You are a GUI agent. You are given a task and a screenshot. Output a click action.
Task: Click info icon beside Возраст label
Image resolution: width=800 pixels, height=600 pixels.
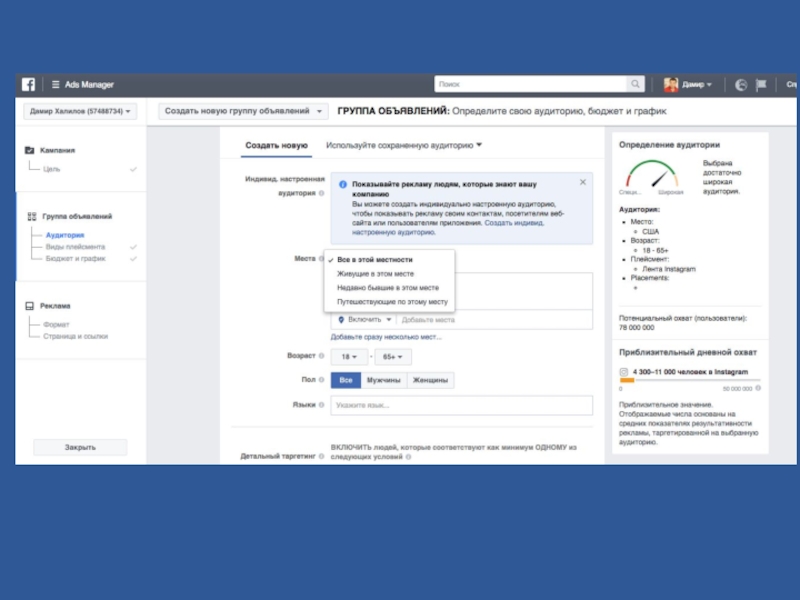click(x=321, y=356)
